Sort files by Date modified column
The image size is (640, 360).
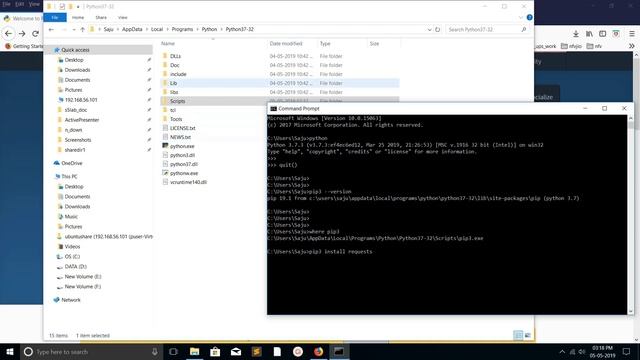point(286,43)
